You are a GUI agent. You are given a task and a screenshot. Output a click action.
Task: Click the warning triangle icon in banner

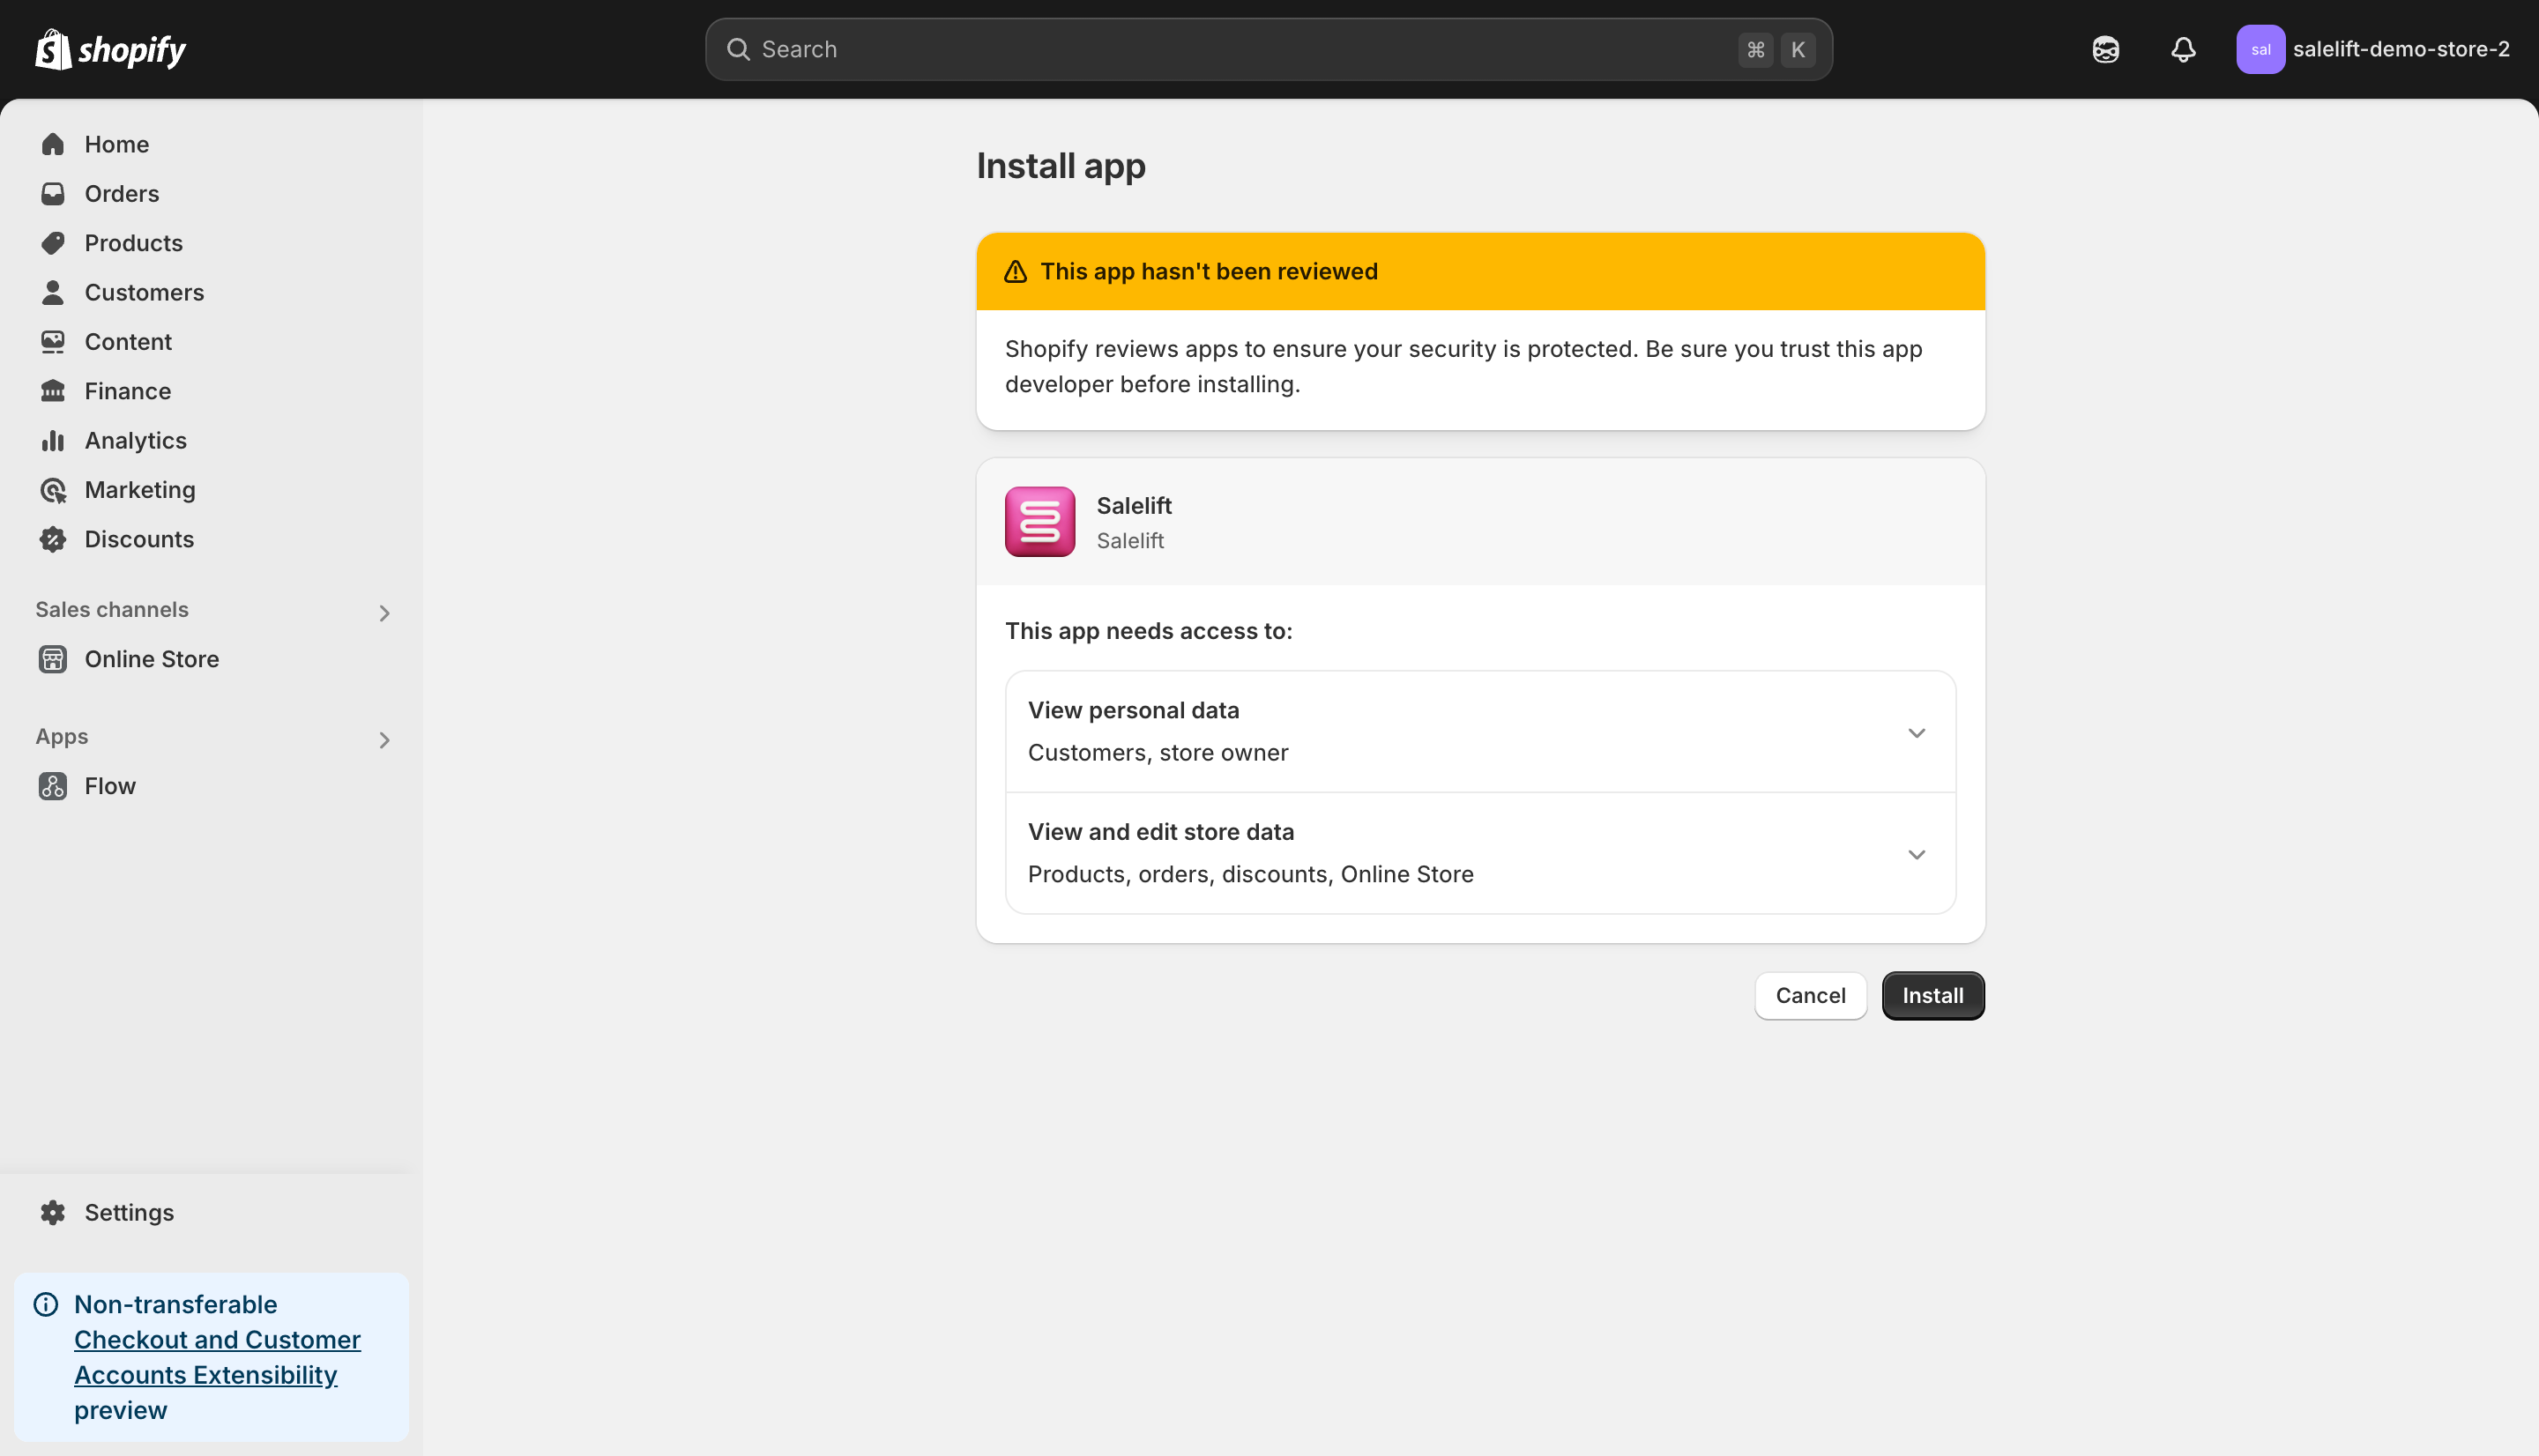click(1015, 271)
